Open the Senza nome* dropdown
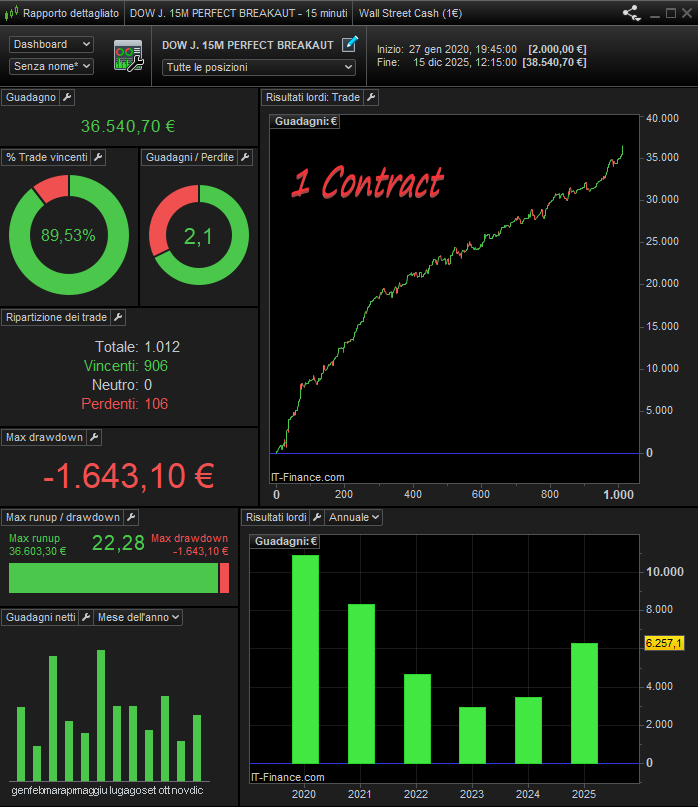This screenshot has height=807, width=698. point(51,66)
